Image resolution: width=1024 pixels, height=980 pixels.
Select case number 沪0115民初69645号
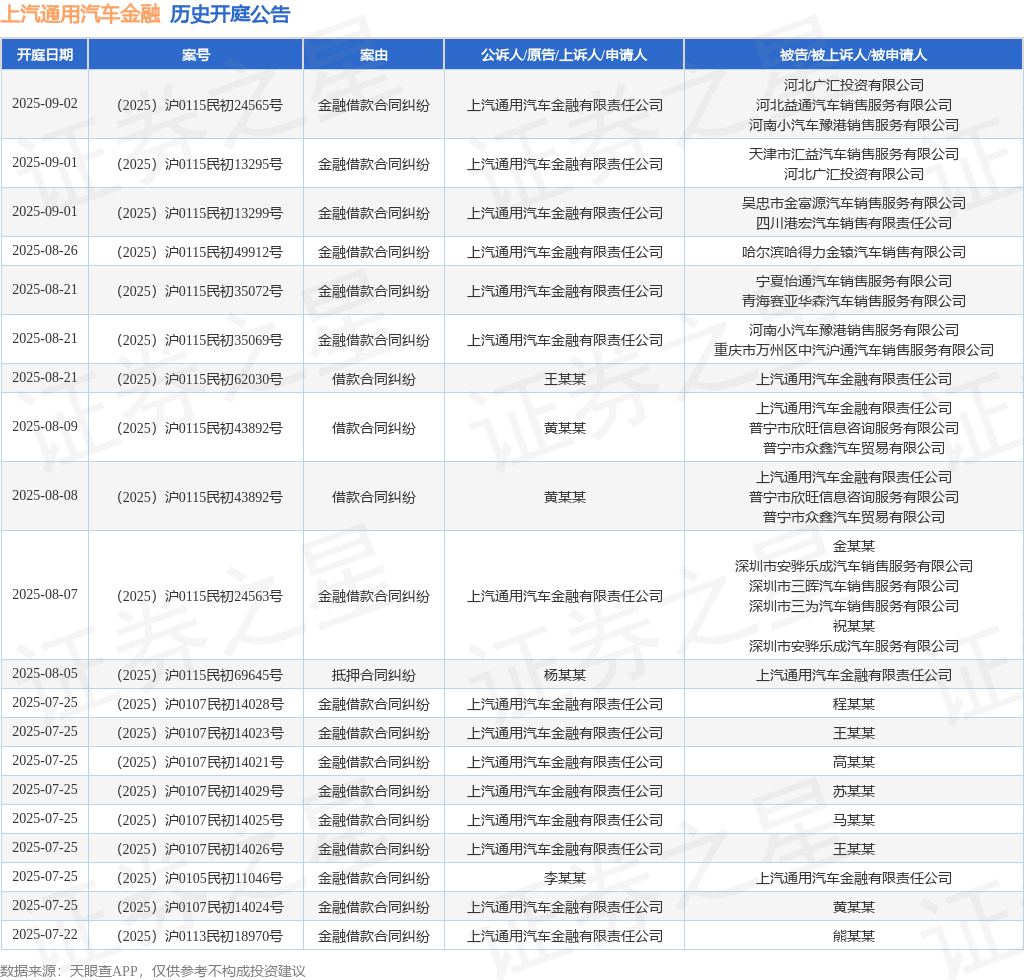[200, 675]
